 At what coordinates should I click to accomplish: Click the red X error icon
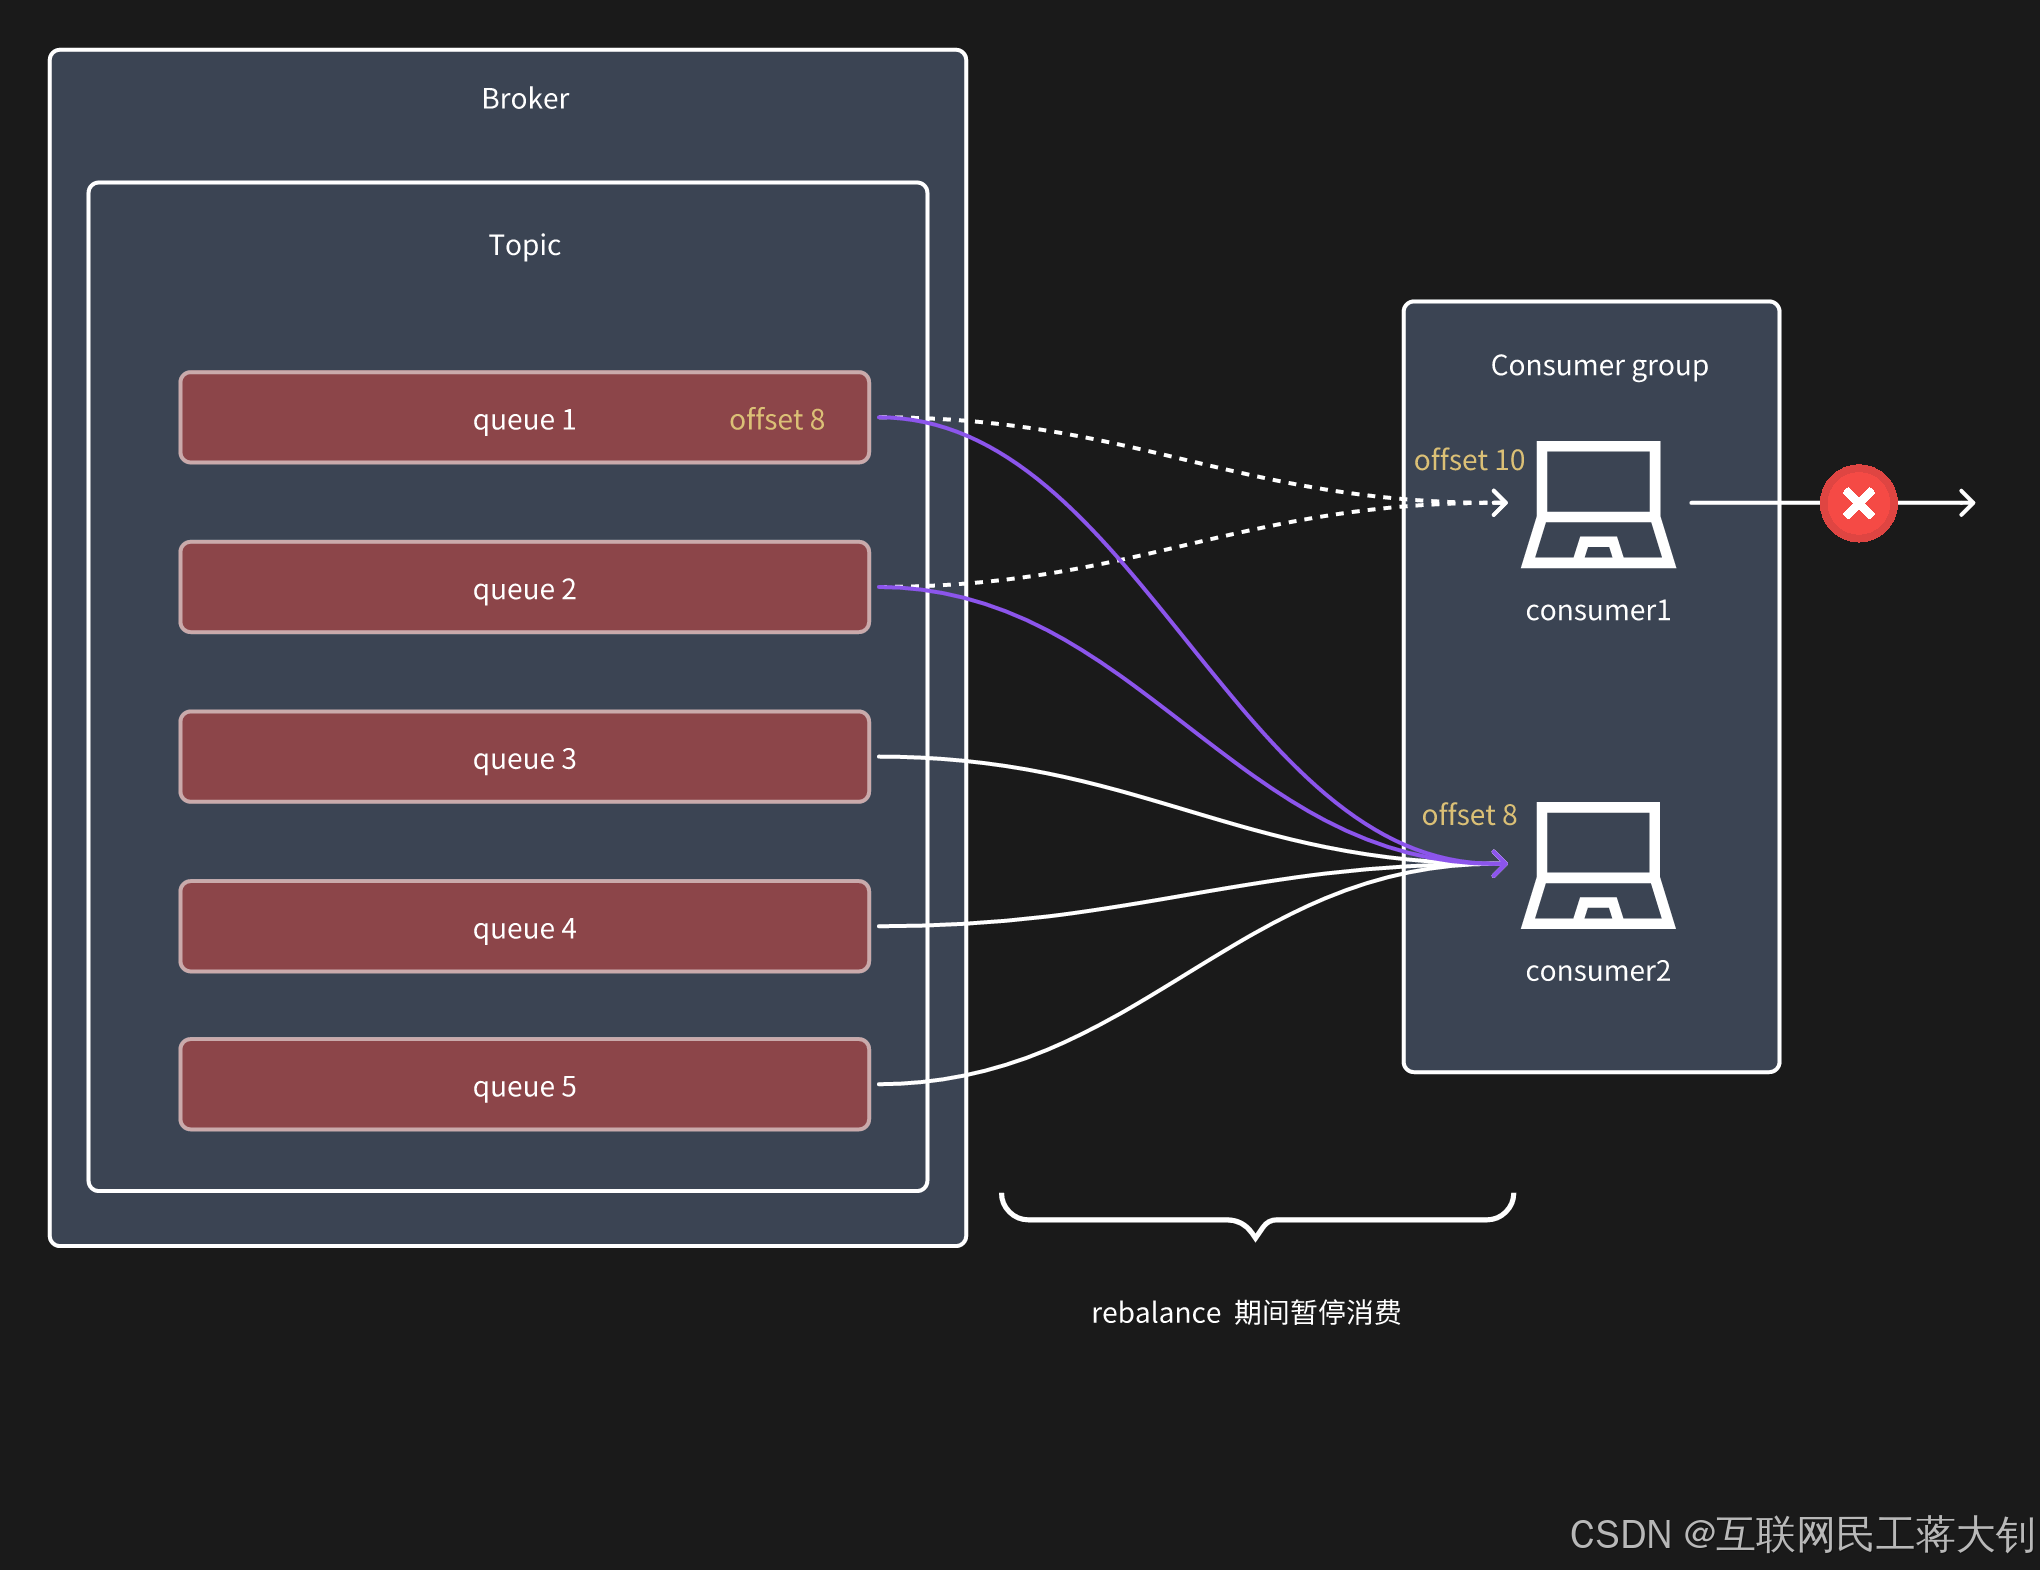(1858, 503)
